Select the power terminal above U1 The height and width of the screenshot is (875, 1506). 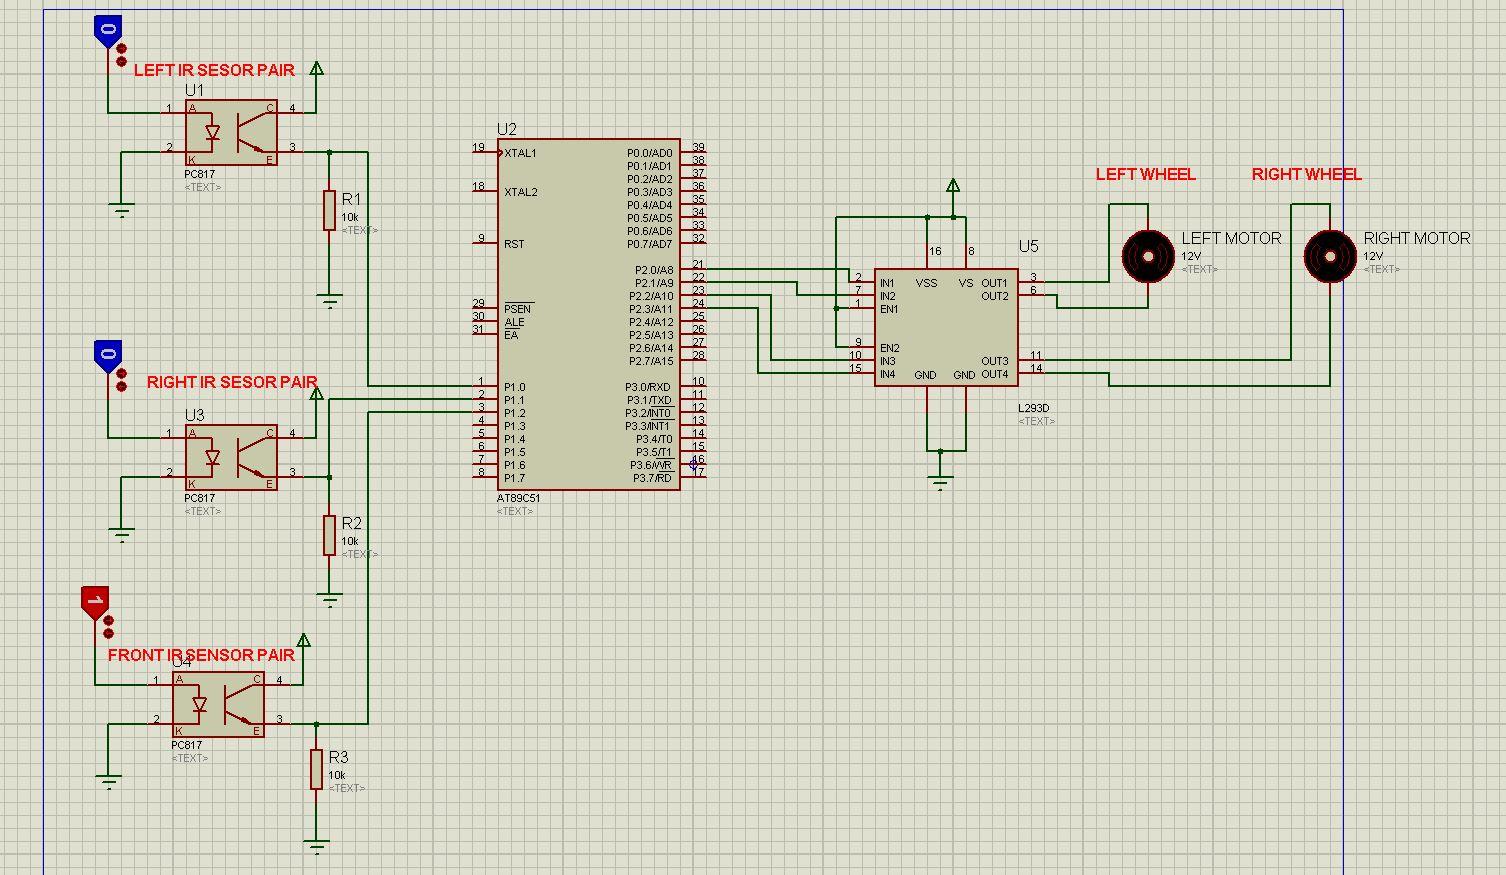(x=317, y=68)
